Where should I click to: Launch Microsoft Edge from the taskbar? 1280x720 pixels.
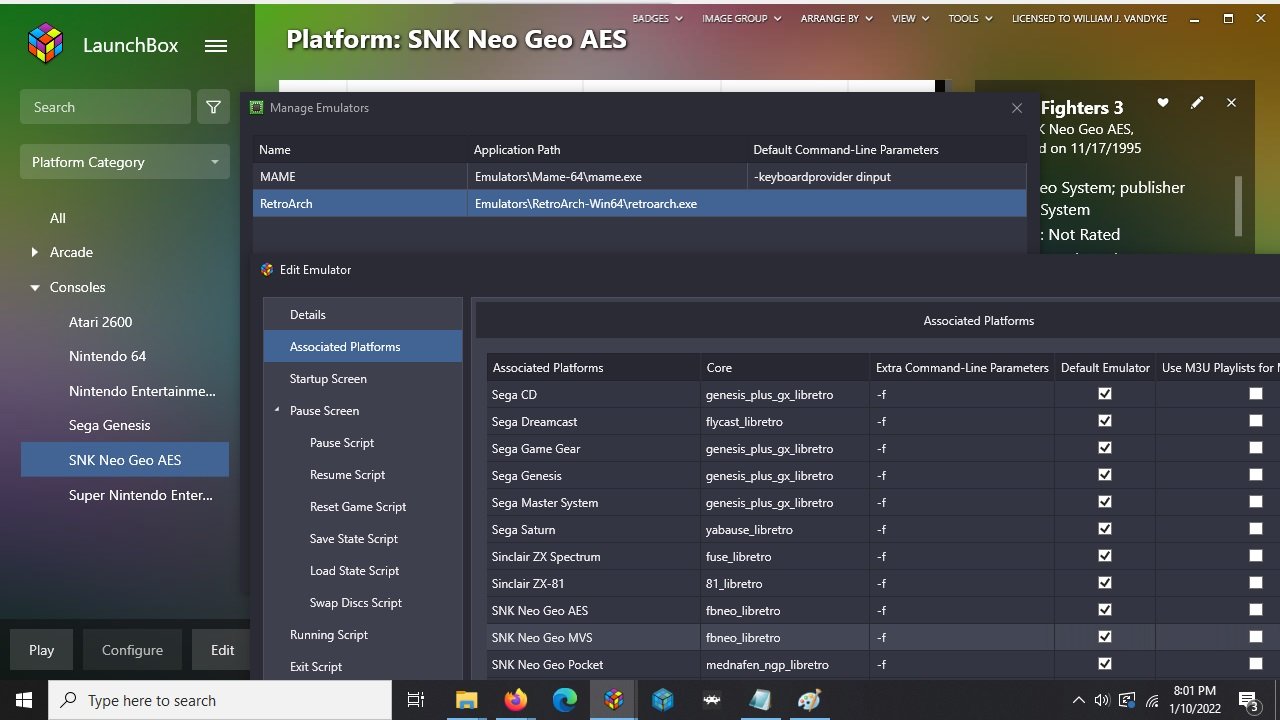[564, 701]
